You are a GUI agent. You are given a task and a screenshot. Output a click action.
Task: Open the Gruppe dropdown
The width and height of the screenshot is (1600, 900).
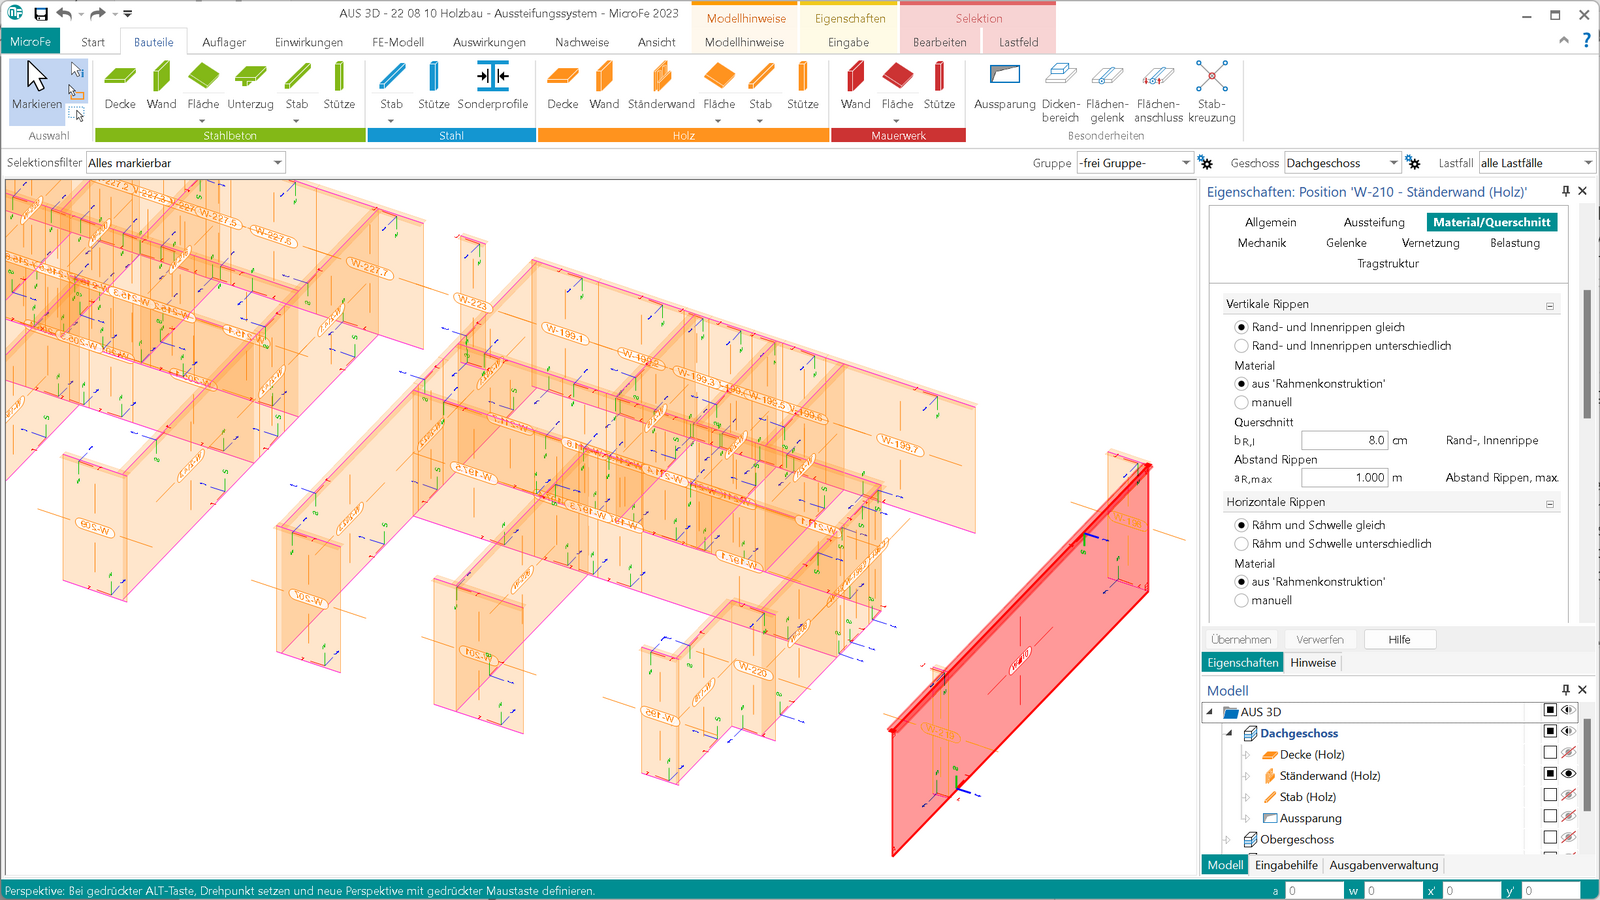(x=1135, y=163)
